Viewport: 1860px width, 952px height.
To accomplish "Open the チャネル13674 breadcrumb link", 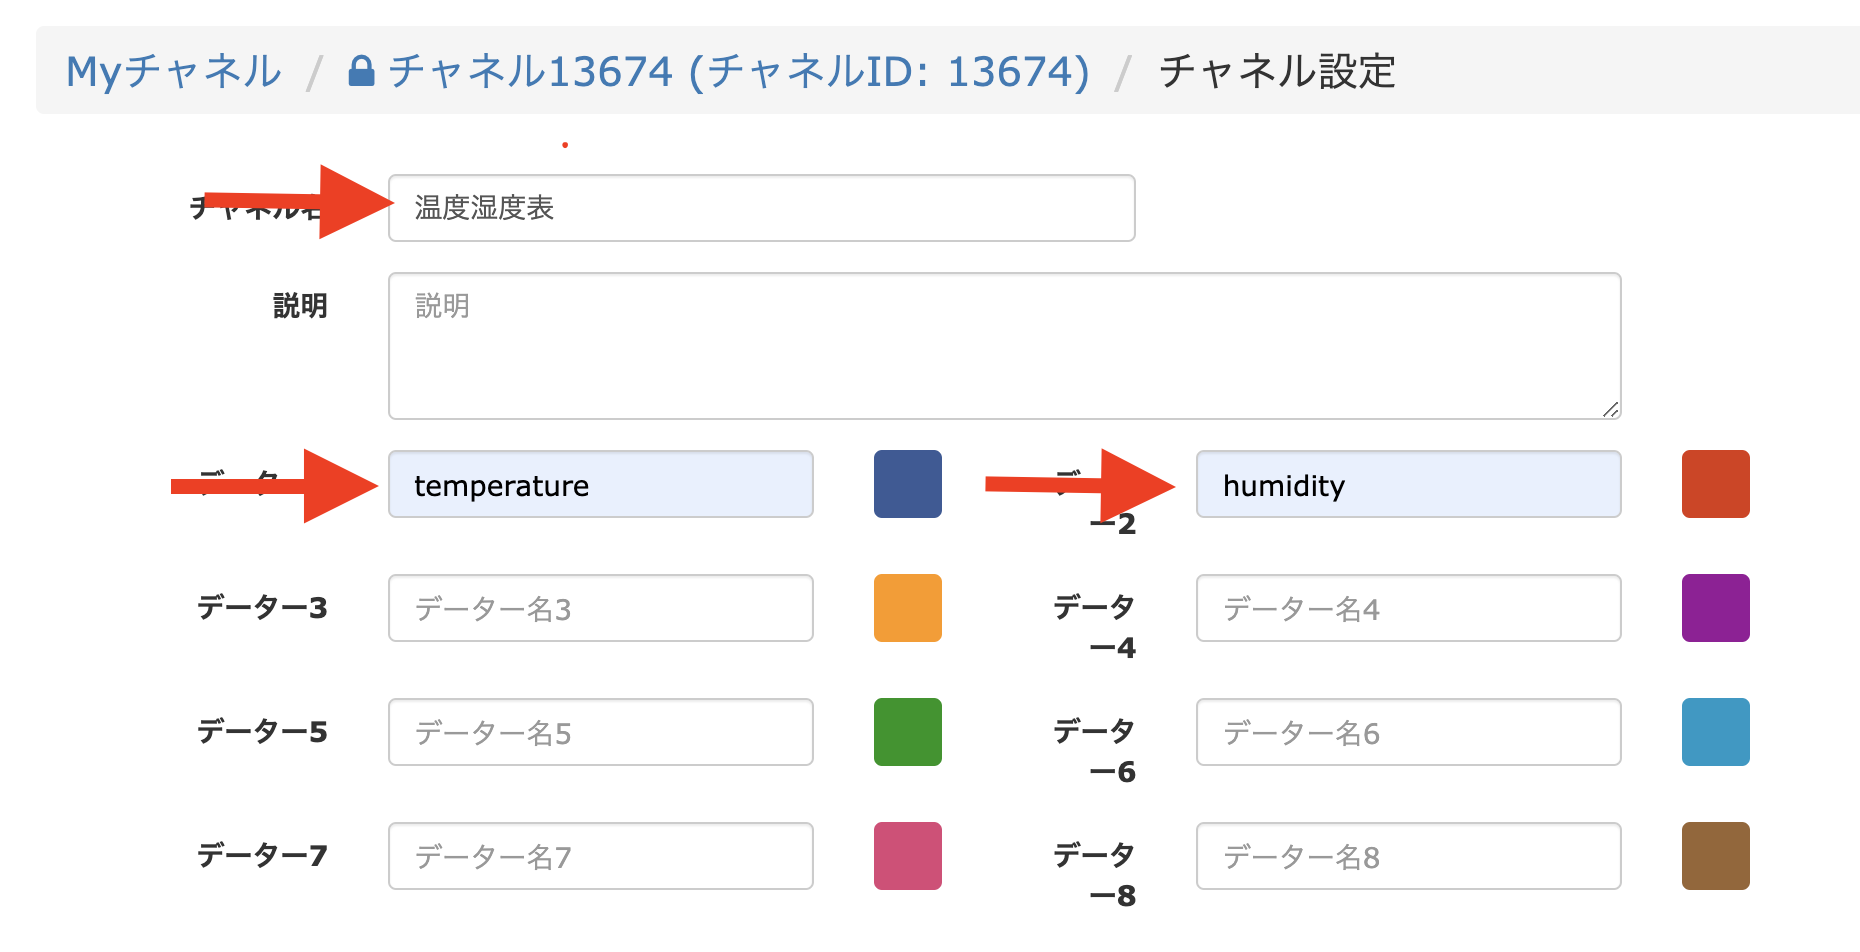I will pos(738,72).
